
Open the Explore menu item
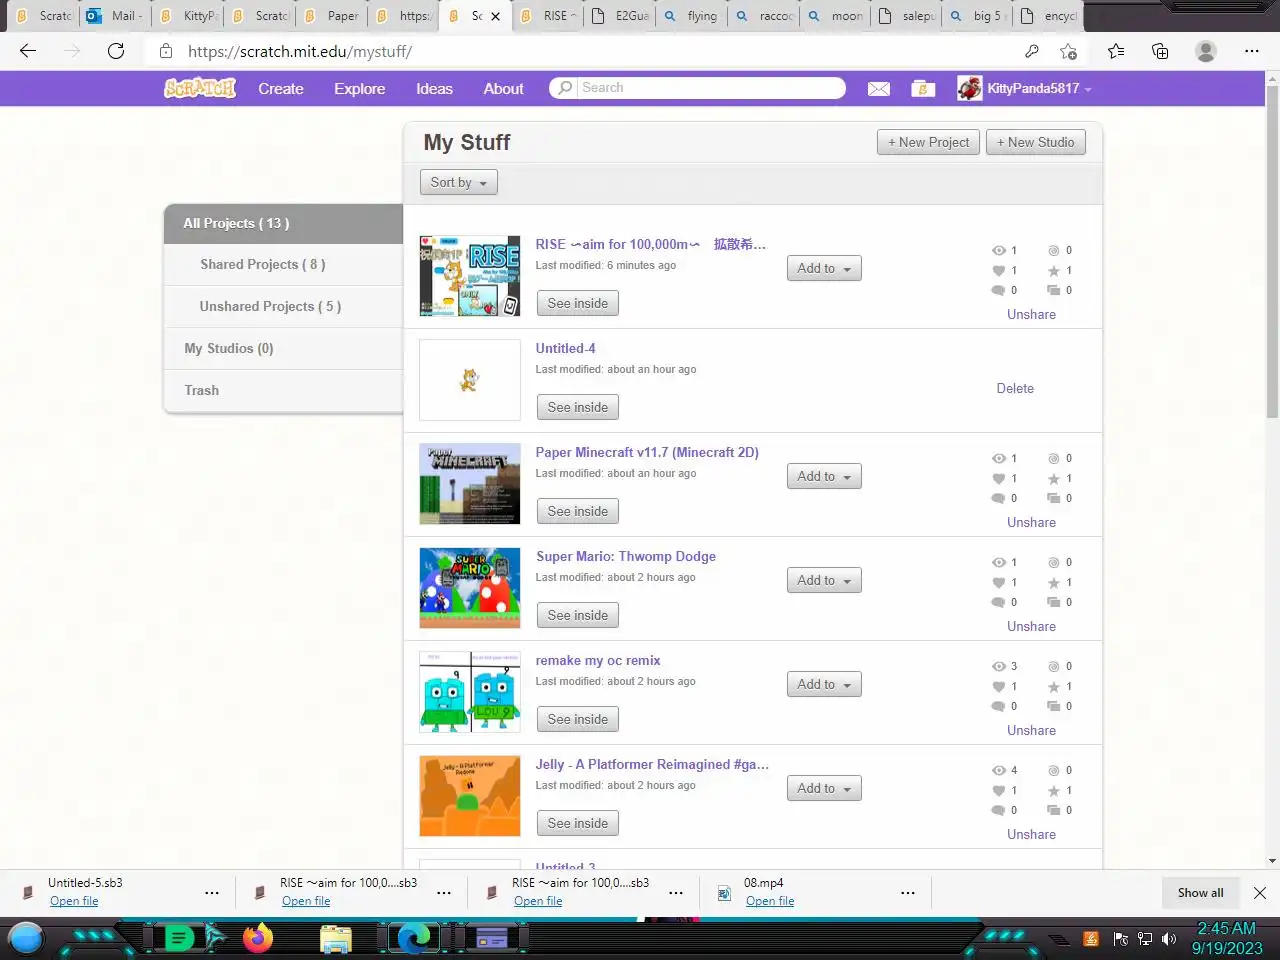[359, 88]
